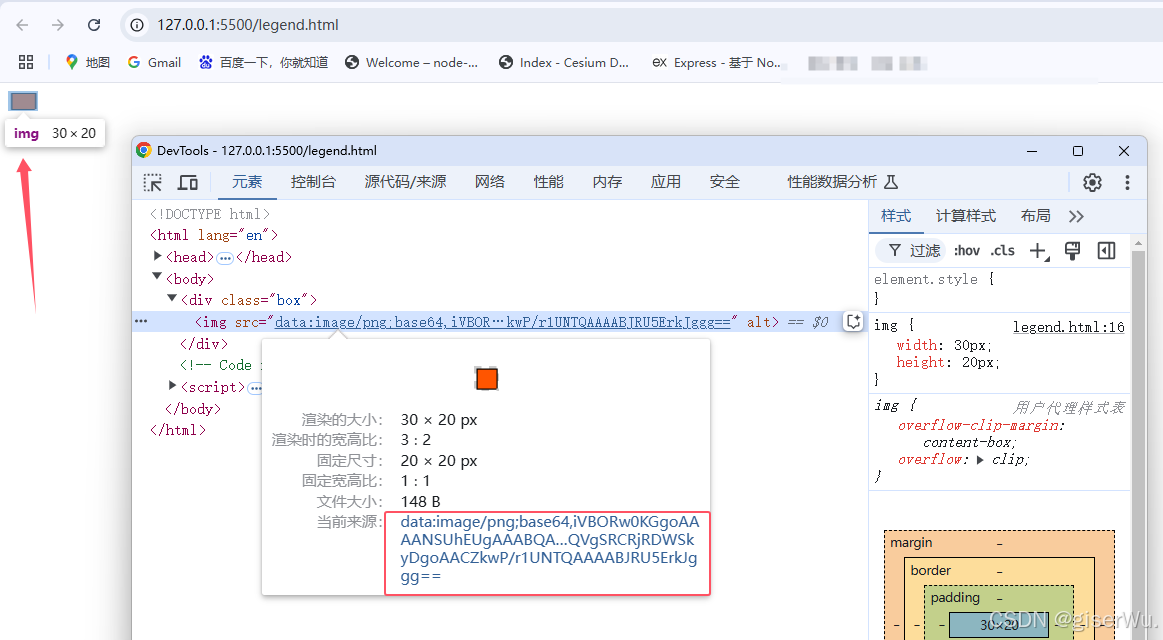
Task: Activate the inspect element picker tool
Action: pos(153,182)
